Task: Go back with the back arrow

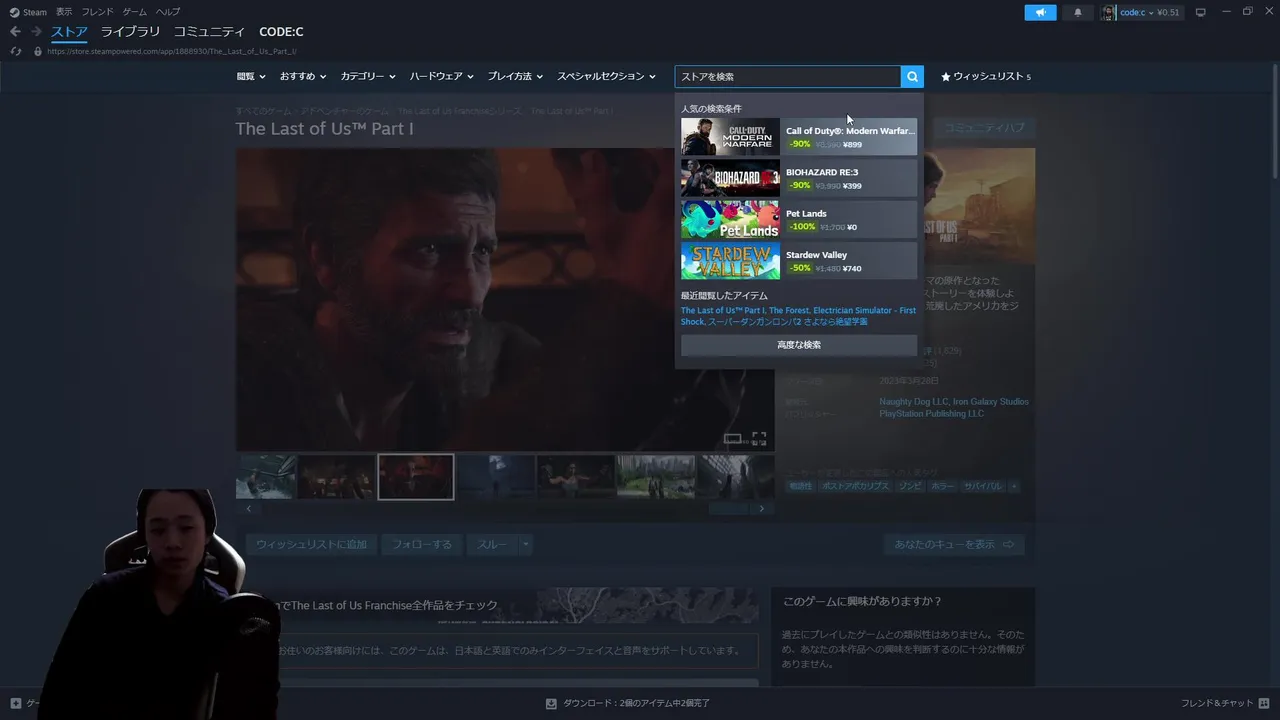Action: [x=15, y=32]
